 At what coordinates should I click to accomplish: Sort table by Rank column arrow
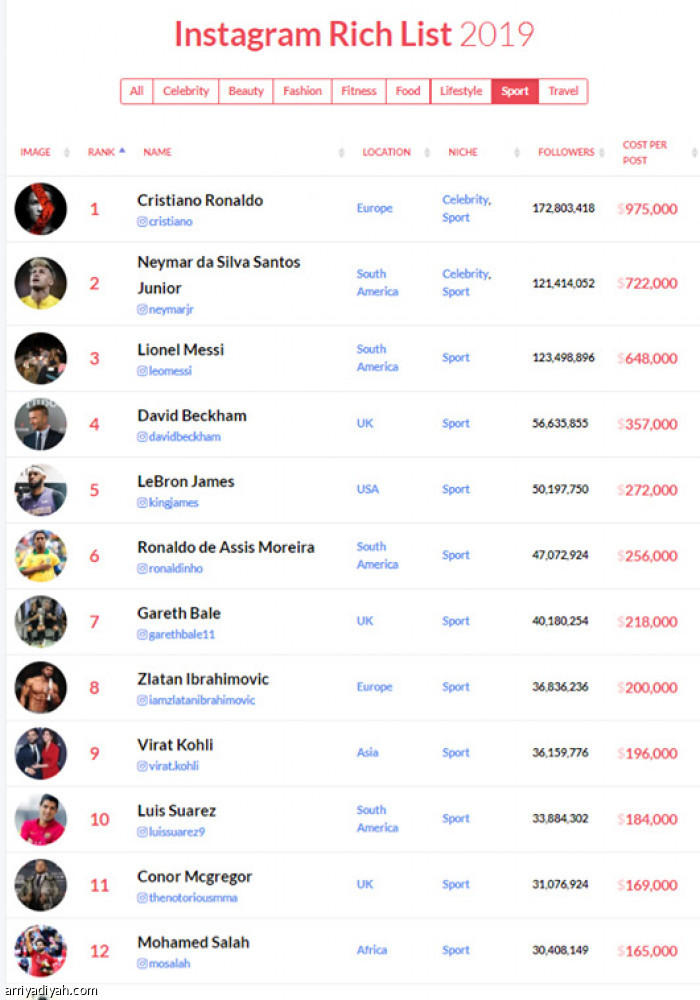point(122,151)
